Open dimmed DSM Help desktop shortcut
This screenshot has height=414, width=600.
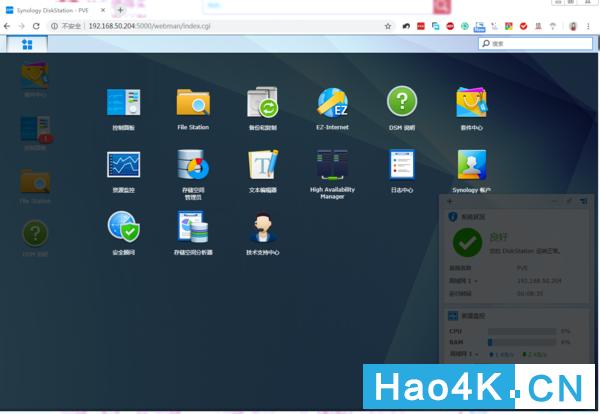point(35,233)
